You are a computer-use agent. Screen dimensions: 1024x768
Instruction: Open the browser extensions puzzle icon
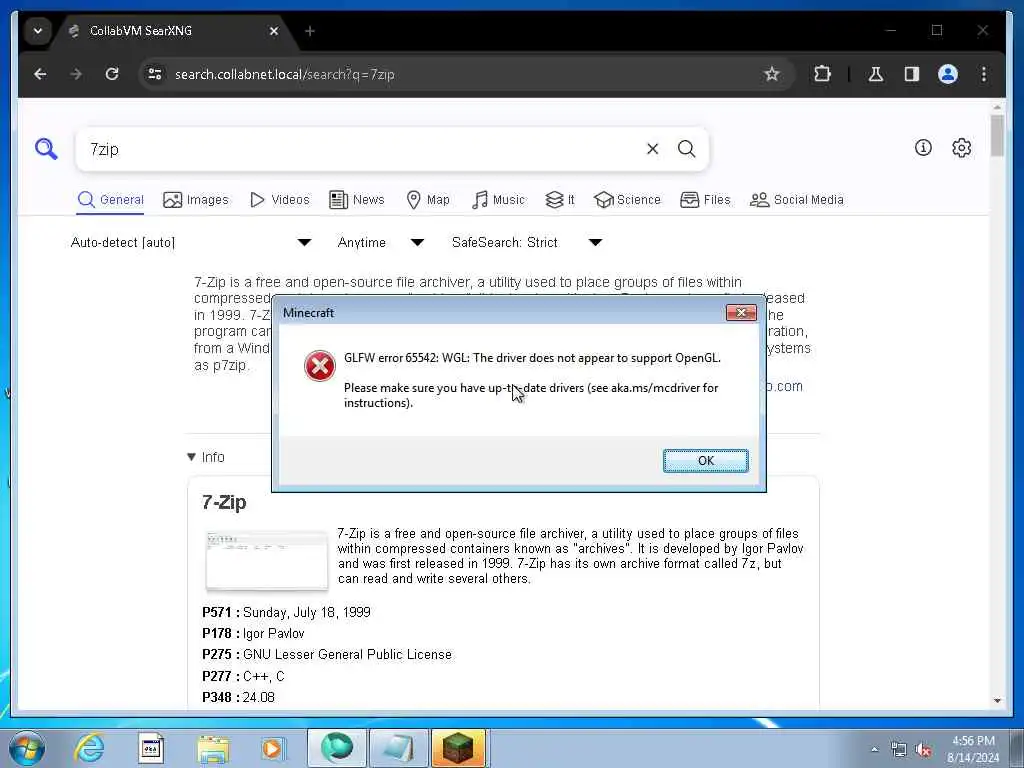(x=822, y=74)
